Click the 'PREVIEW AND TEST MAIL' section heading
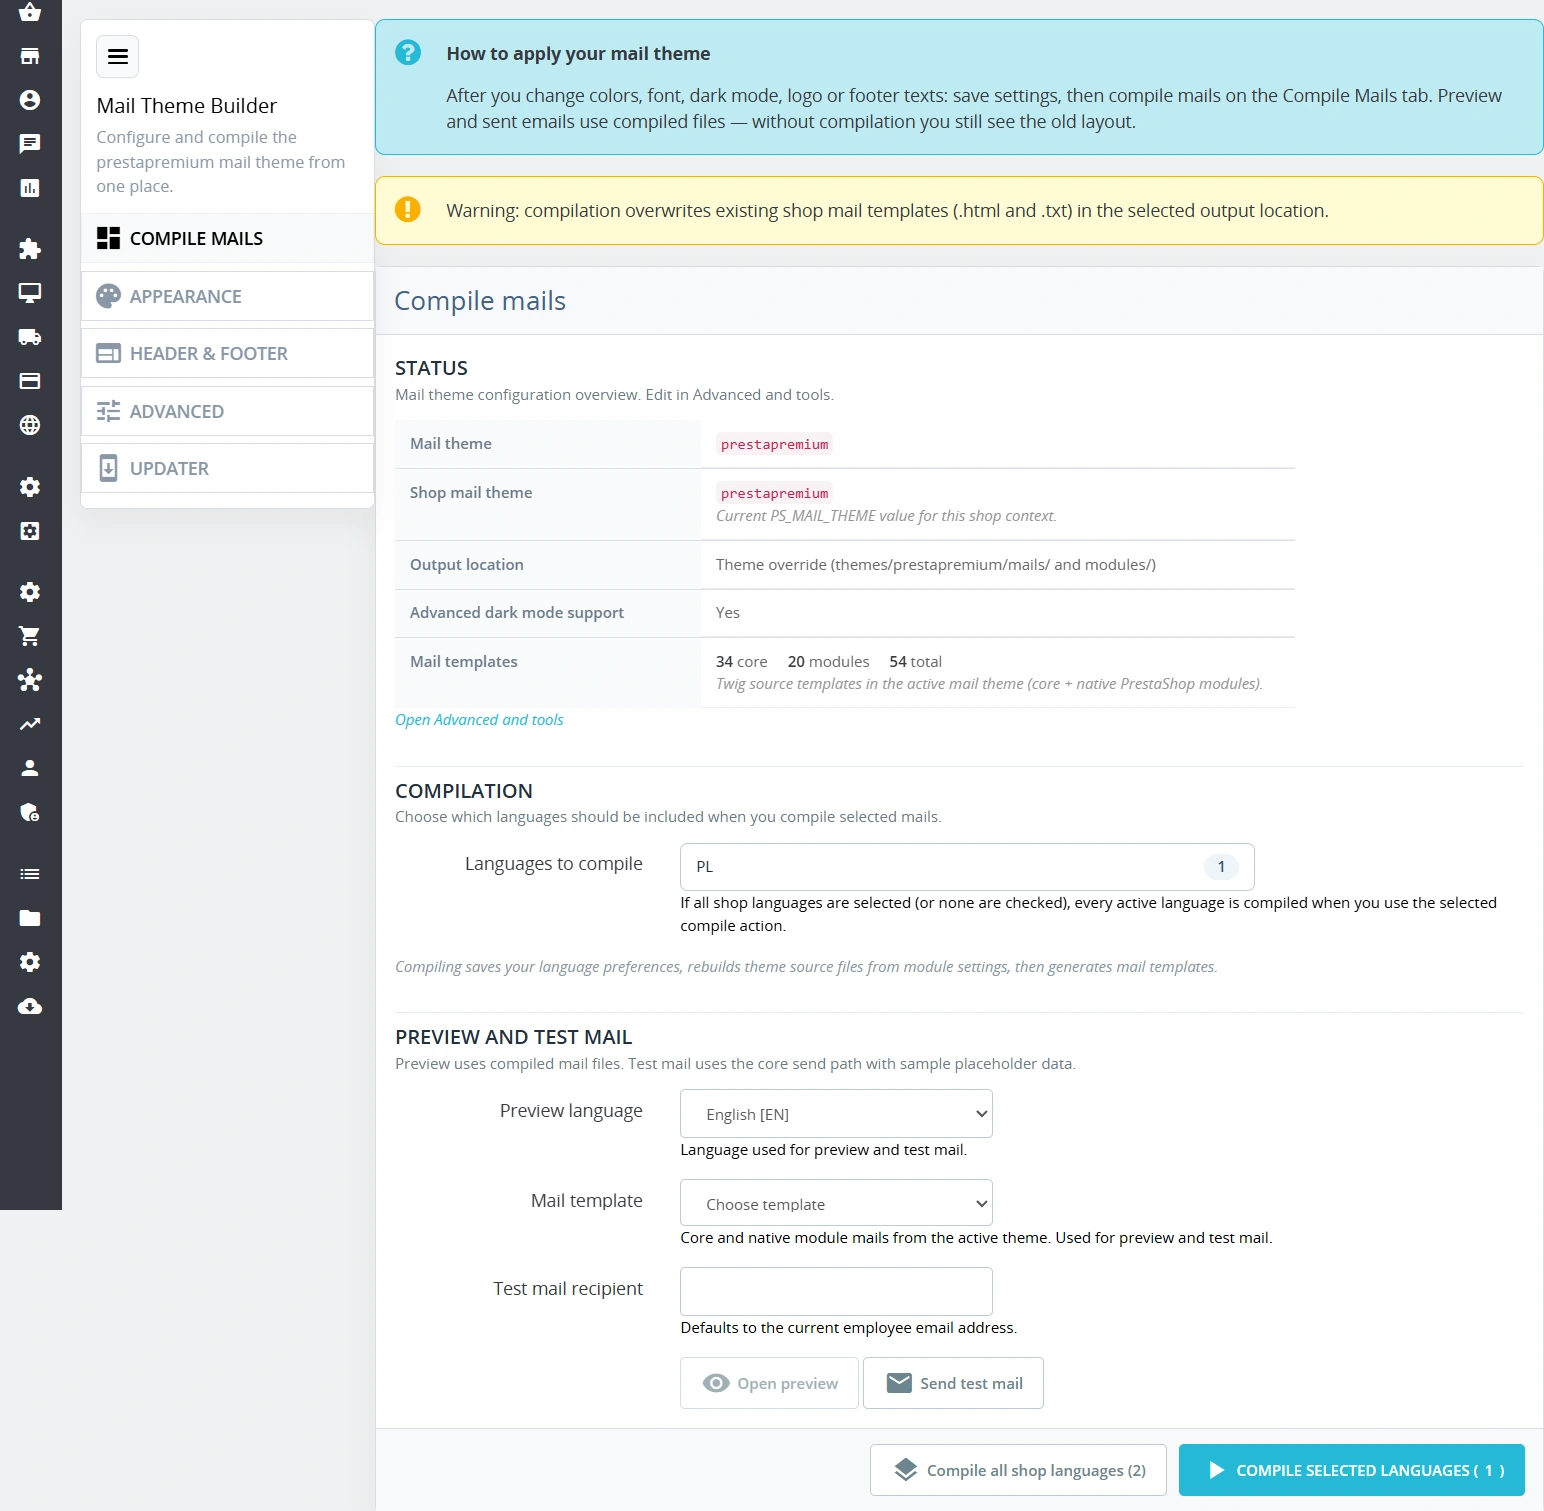 (513, 1037)
